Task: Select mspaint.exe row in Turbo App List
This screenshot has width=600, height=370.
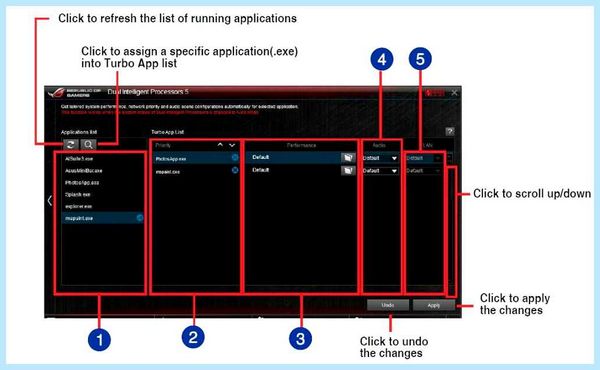Action: [x=196, y=171]
